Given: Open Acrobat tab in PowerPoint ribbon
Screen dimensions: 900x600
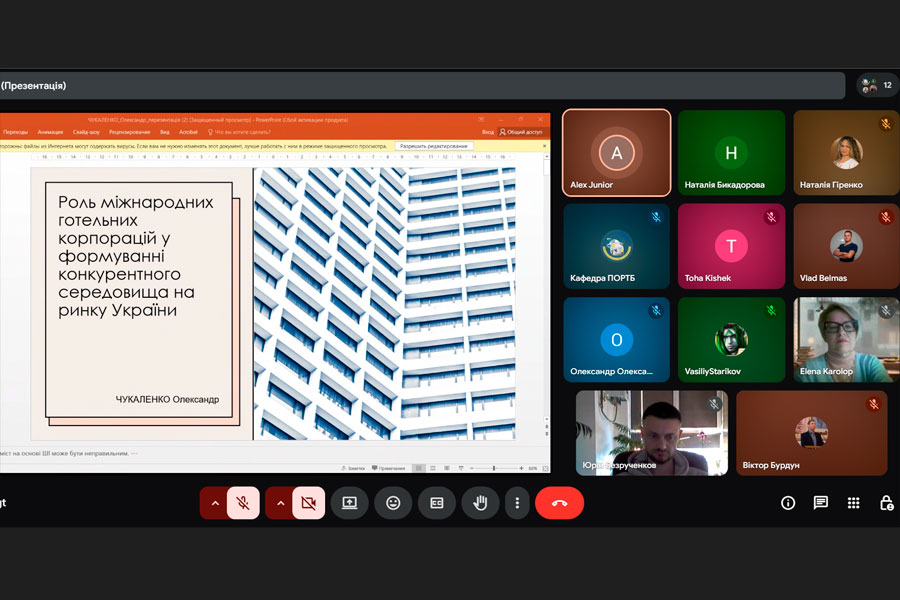Looking at the screenshot, I should pyautogui.click(x=188, y=132).
